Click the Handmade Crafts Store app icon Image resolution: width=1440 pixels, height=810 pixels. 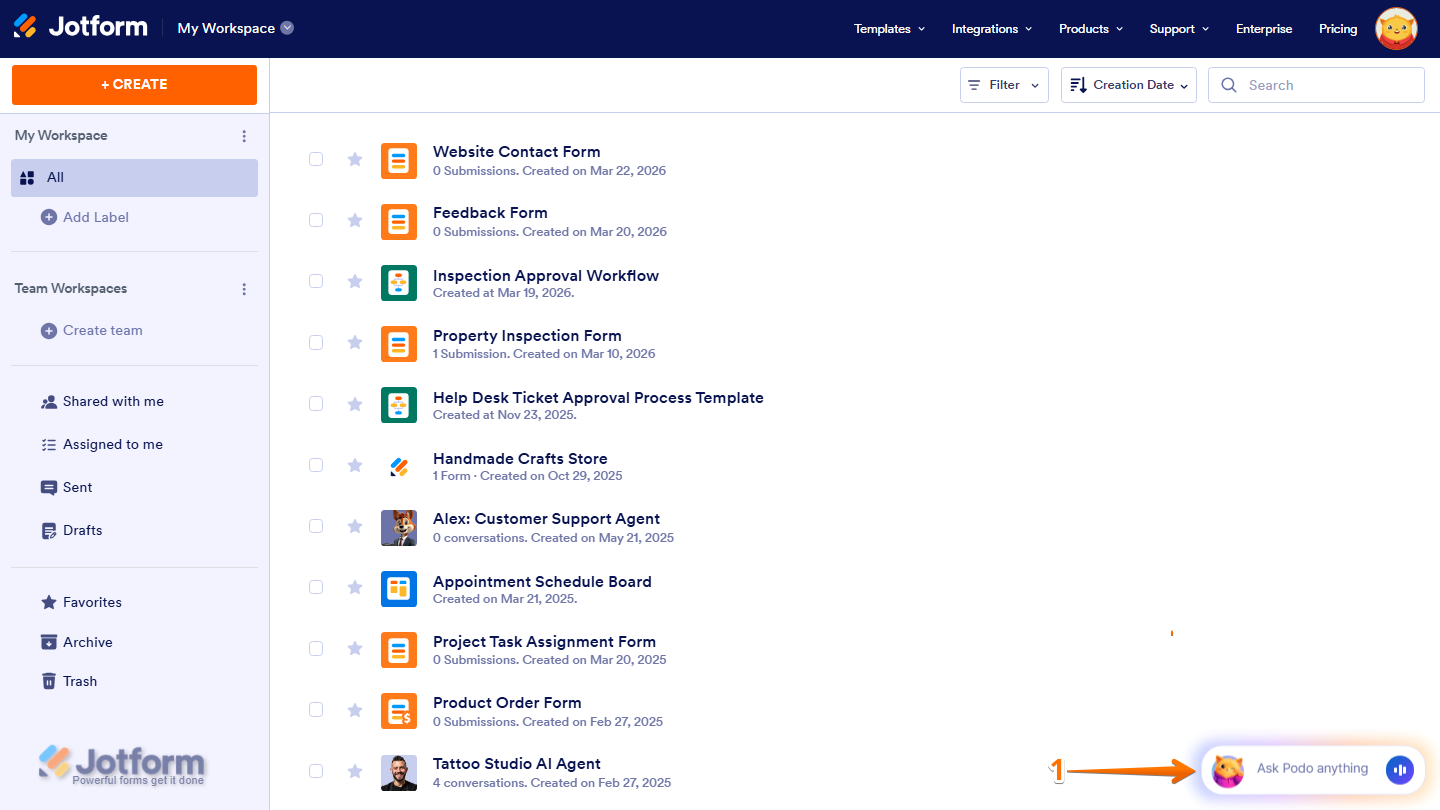pyautogui.click(x=399, y=465)
